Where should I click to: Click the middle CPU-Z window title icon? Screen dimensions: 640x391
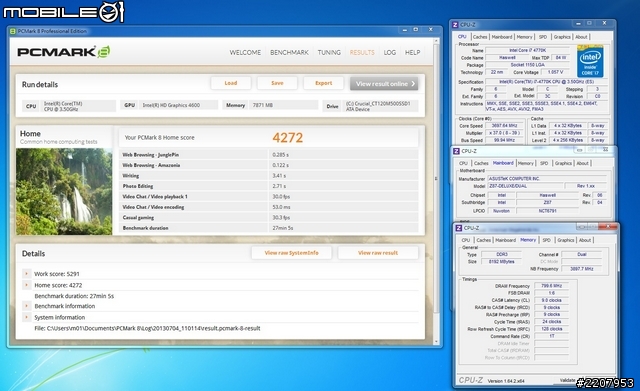coord(456,151)
